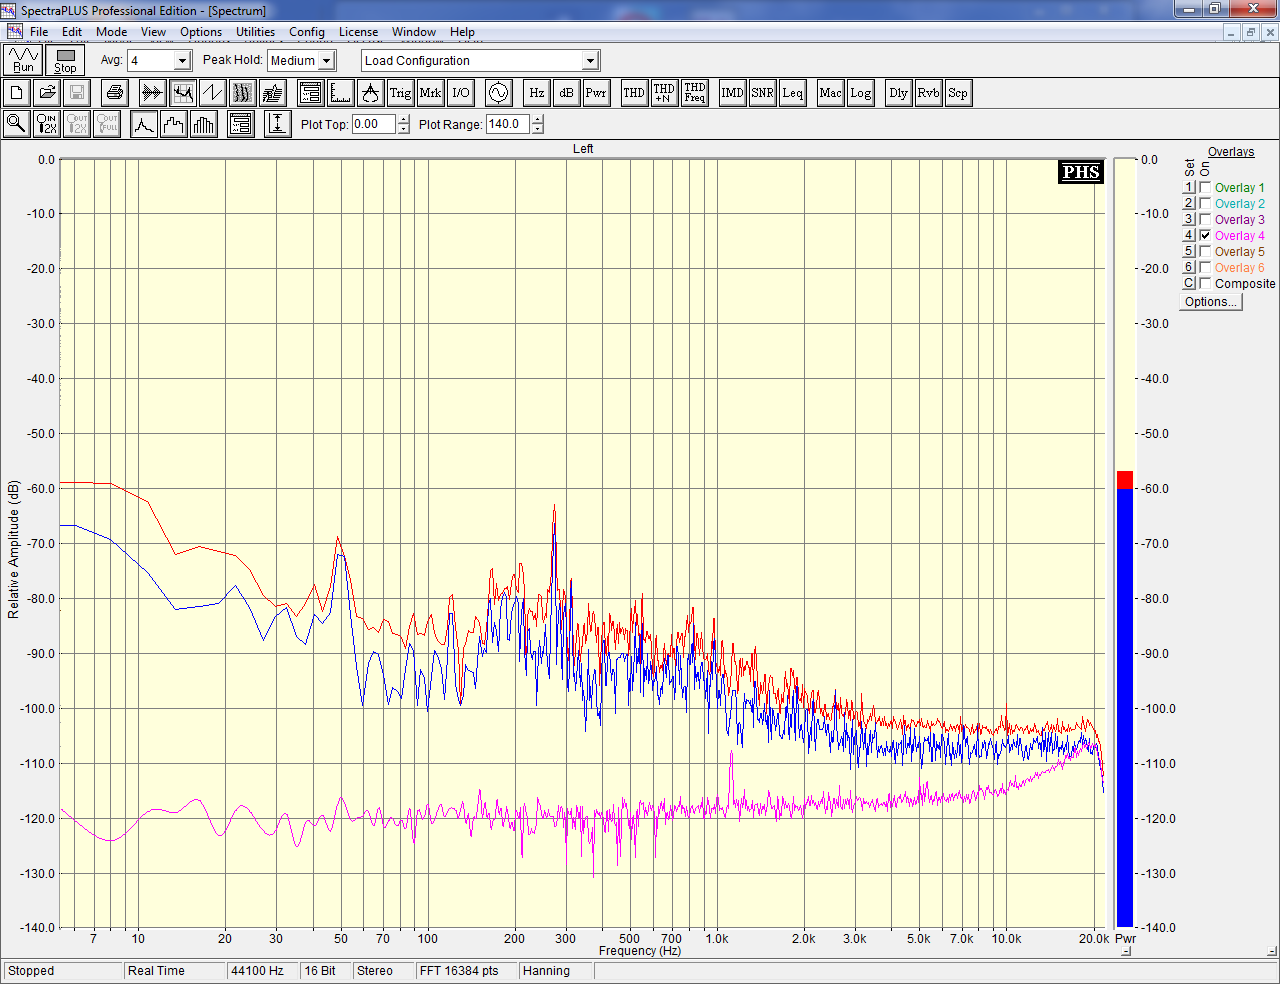This screenshot has height=984, width=1280.
Task: Click the calipers measurement icon
Action: (371, 93)
